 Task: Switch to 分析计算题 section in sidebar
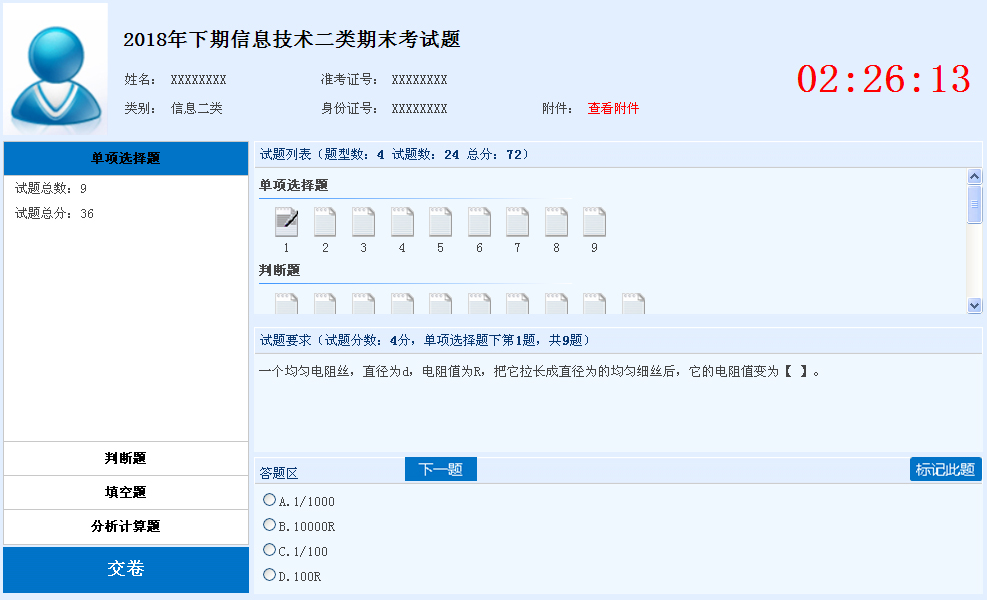(126, 526)
